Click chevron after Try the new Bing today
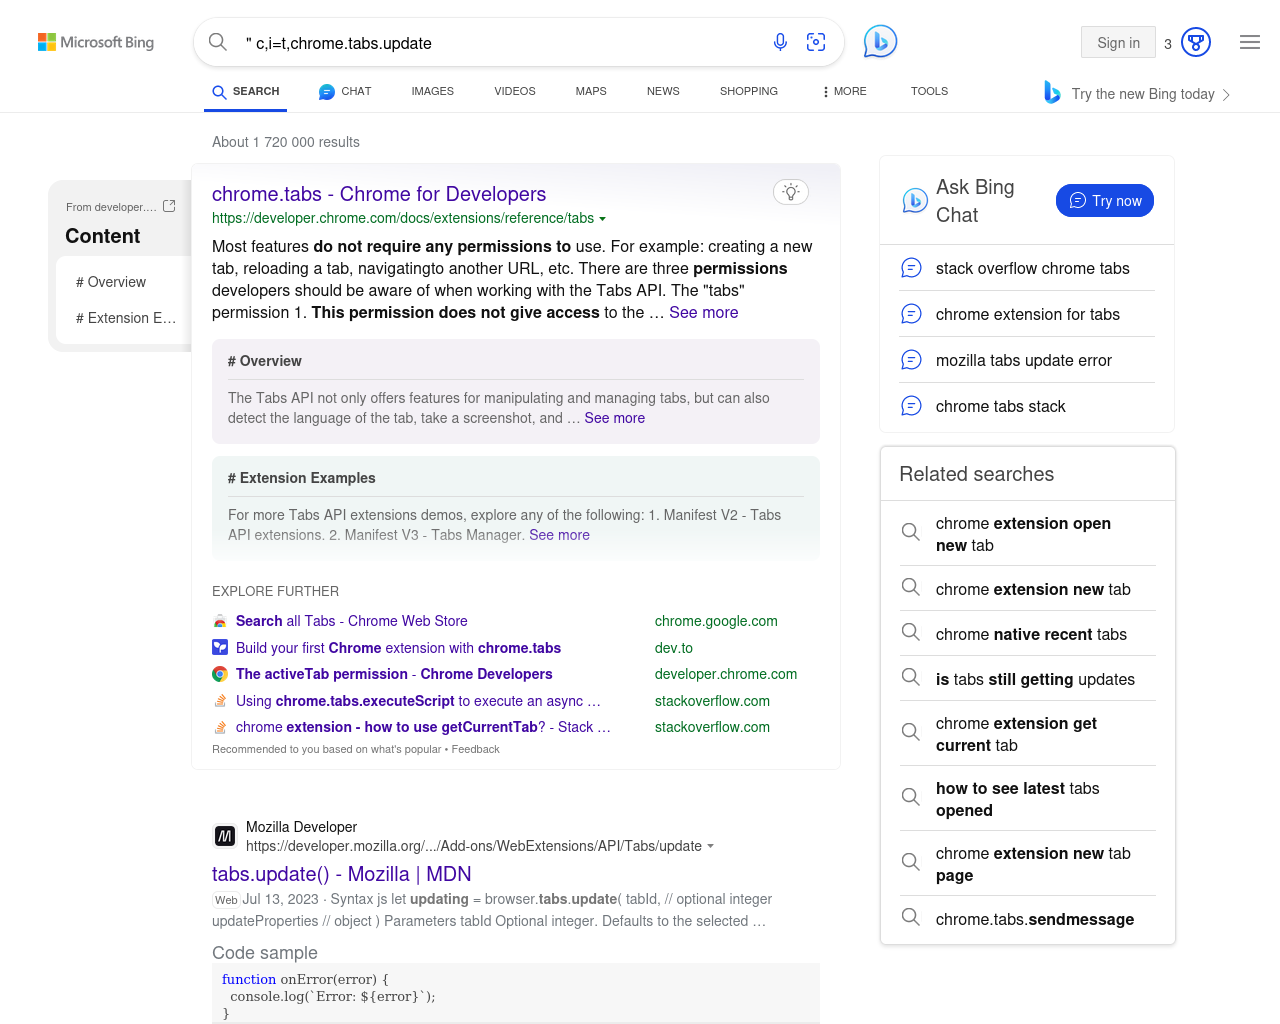 [1227, 95]
